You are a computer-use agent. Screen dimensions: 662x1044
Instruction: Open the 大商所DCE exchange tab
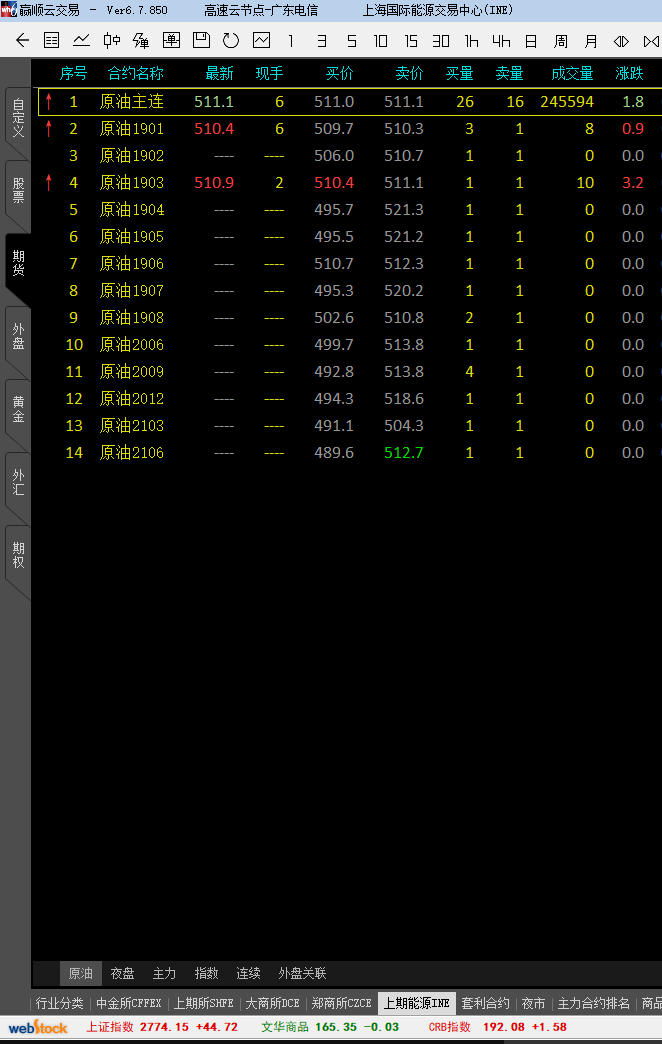point(272,1003)
